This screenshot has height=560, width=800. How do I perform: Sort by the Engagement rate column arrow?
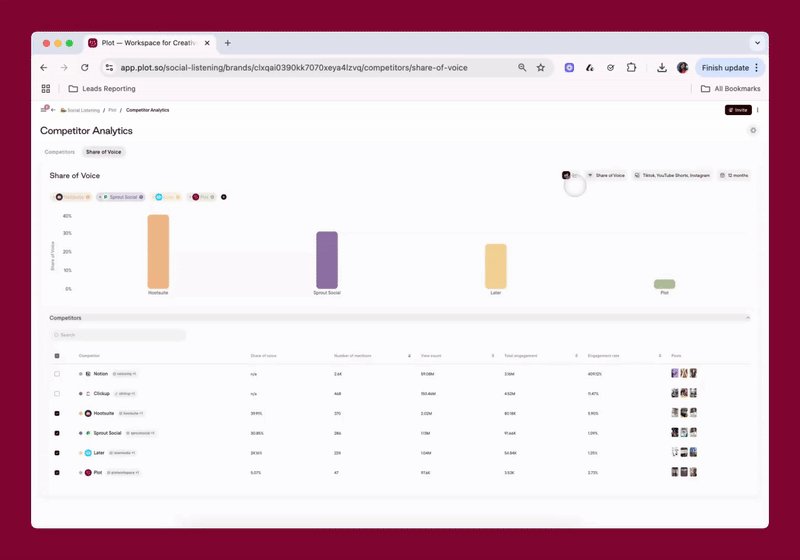(x=660, y=355)
